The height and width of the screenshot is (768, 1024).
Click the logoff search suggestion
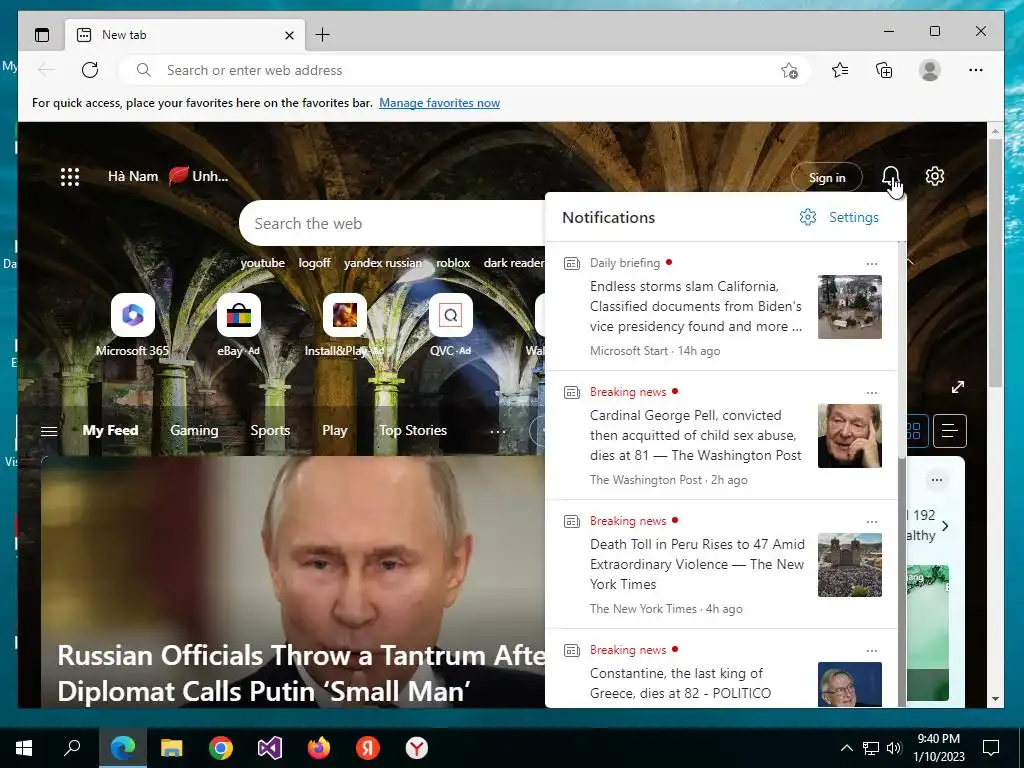[x=314, y=263]
